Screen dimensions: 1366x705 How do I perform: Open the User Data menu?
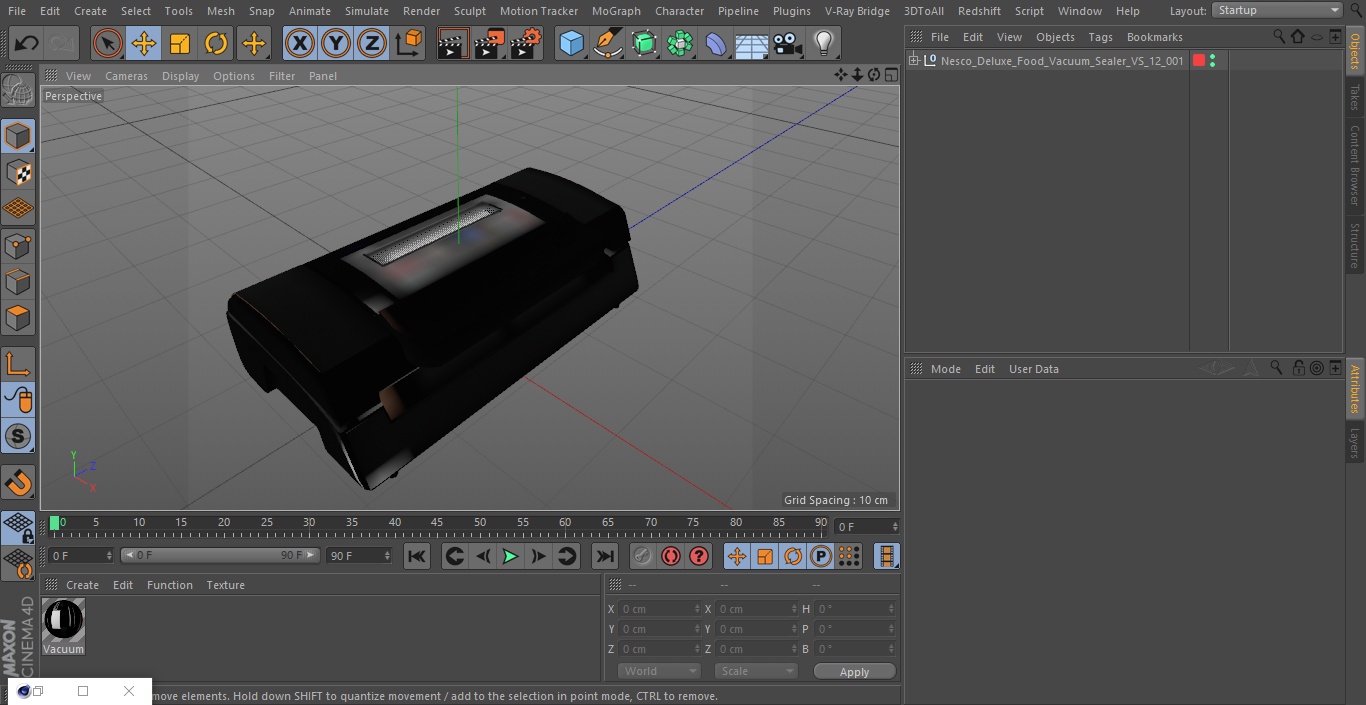pos(1033,369)
